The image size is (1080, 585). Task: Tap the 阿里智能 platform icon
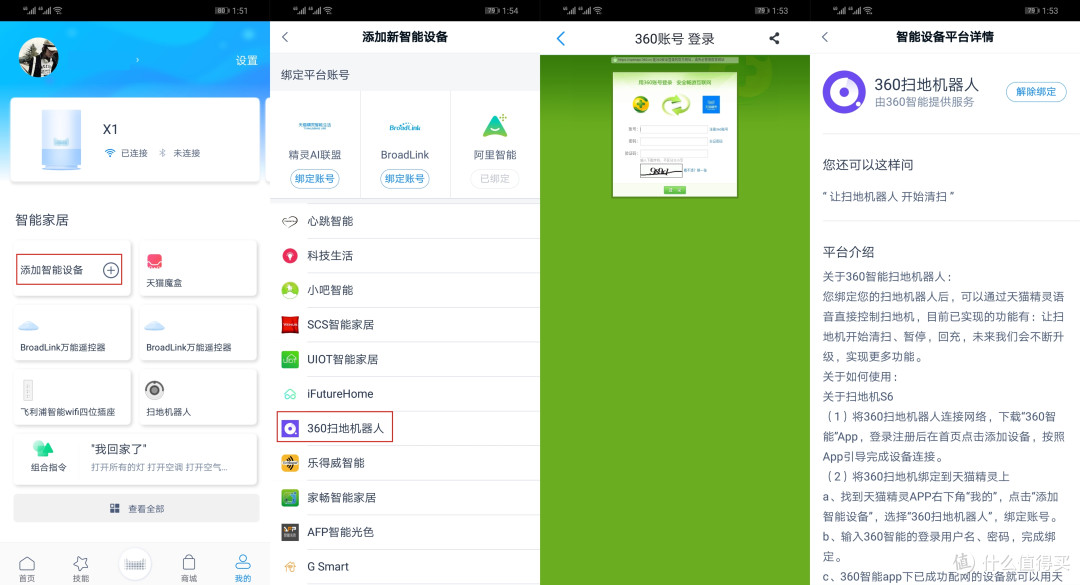(495, 126)
